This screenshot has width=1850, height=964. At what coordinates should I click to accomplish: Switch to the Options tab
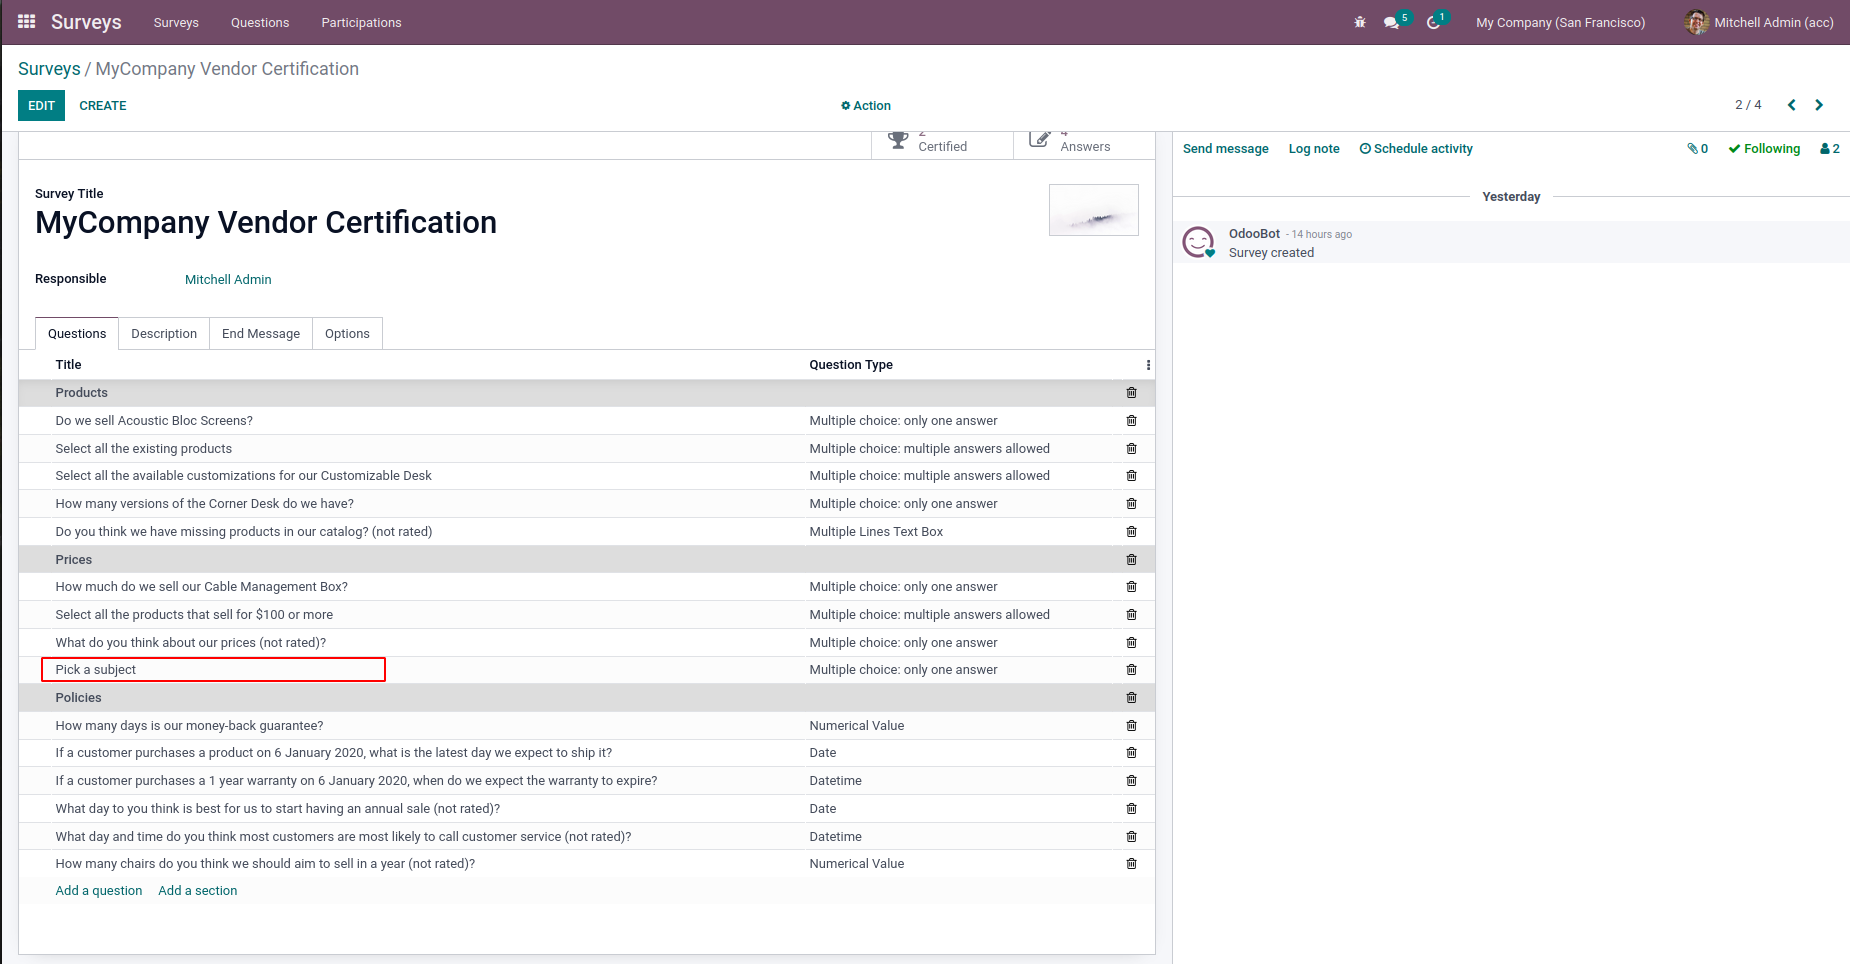point(347,334)
